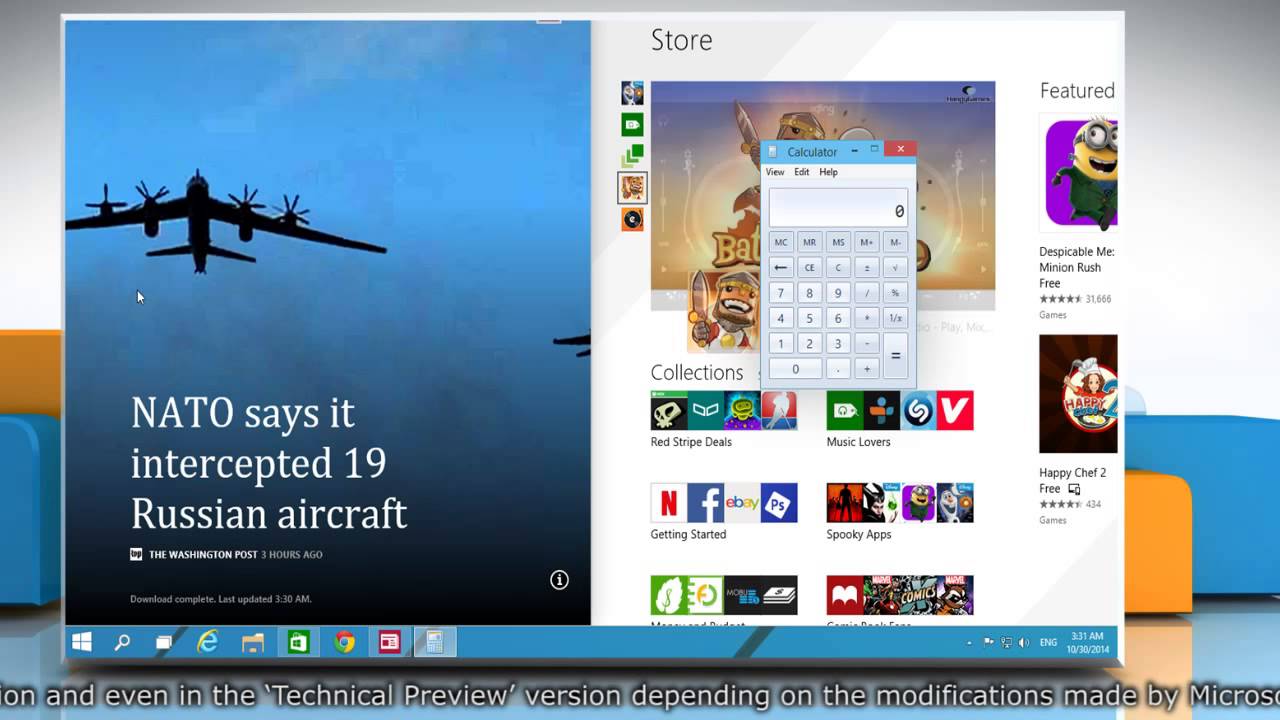Open the Windows Start button
Viewport: 1280px width, 720px height.
pyautogui.click(x=82, y=642)
